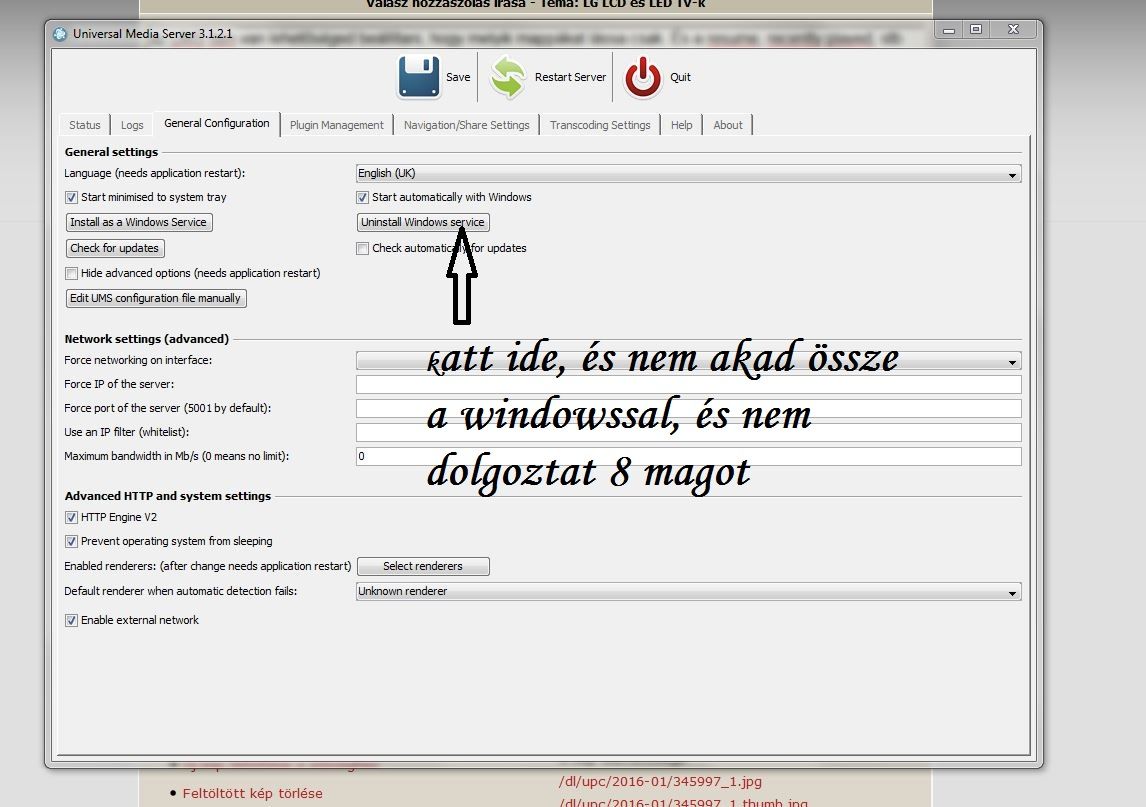Click Install as a Windows Service button
The height and width of the screenshot is (807, 1146).
pyautogui.click(x=139, y=222)
